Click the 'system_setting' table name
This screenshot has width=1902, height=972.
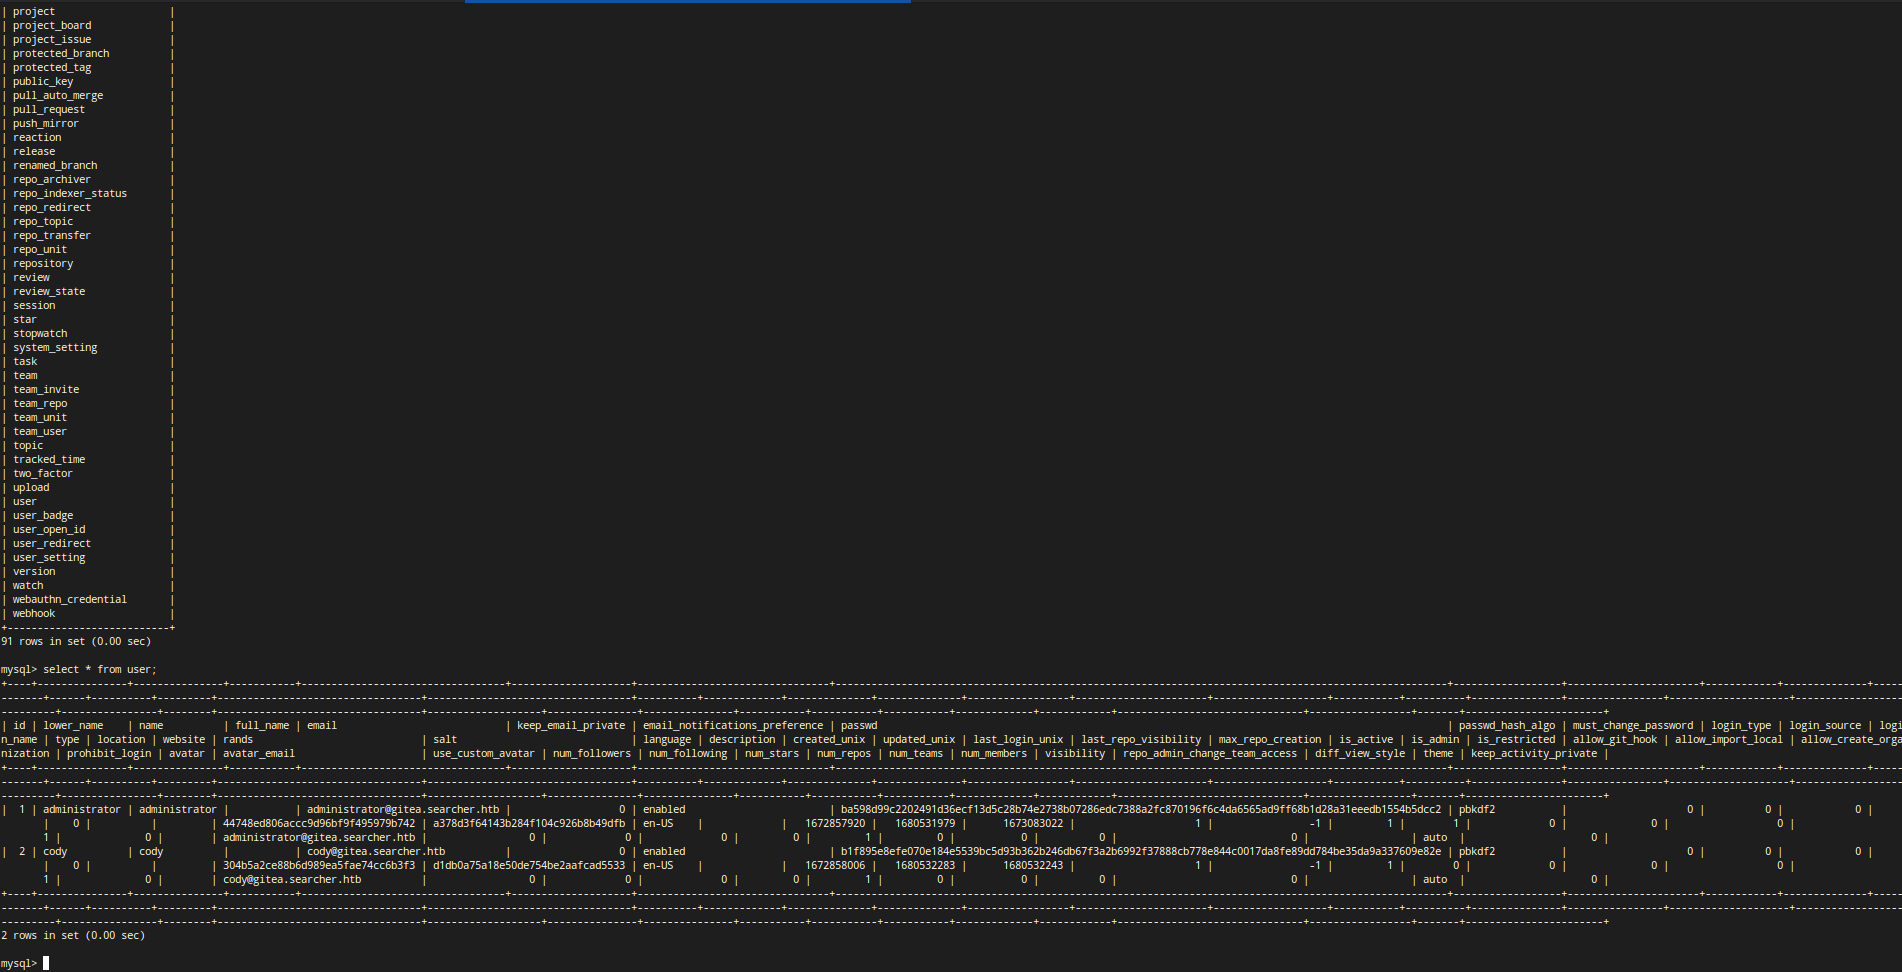[x=55, y=347]
